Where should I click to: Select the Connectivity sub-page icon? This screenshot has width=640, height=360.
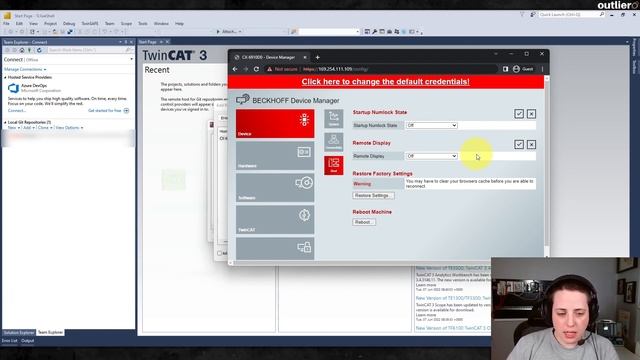(x=334, y=142)
